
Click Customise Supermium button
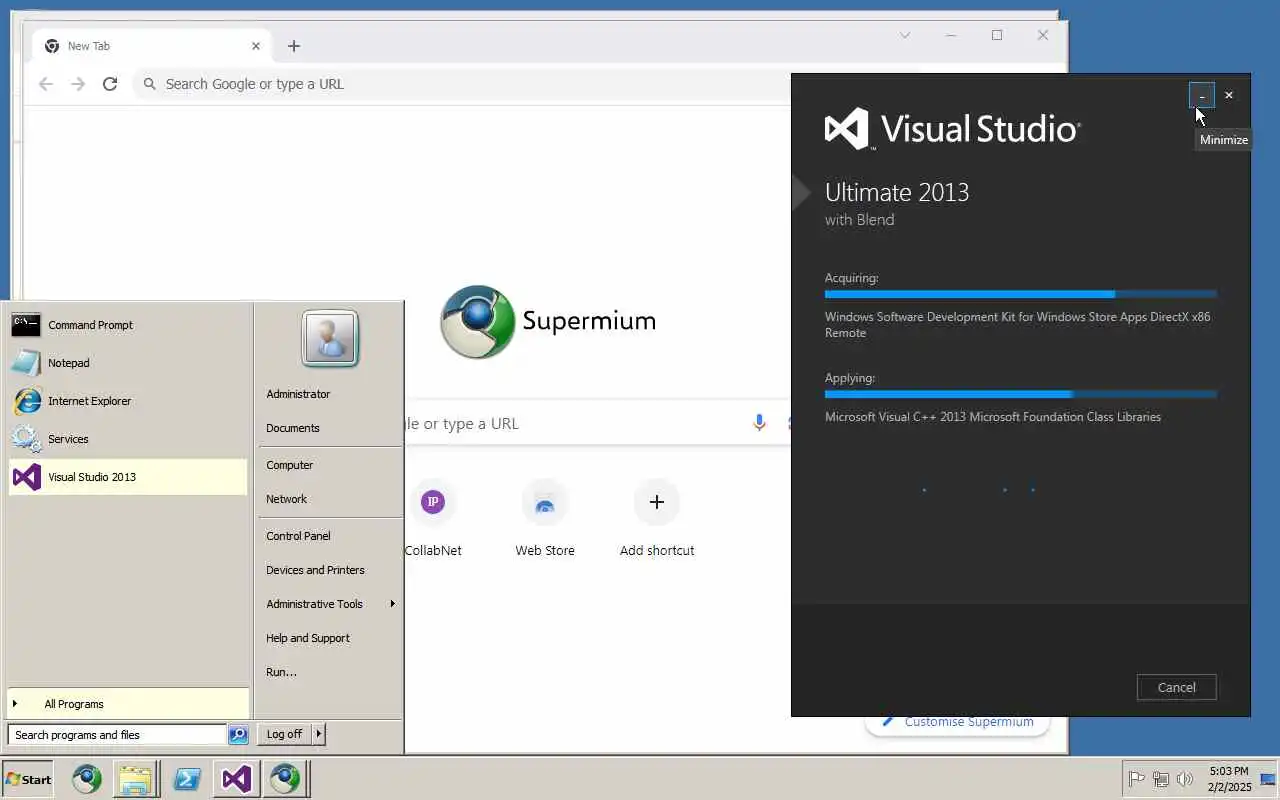coord(957,722)
